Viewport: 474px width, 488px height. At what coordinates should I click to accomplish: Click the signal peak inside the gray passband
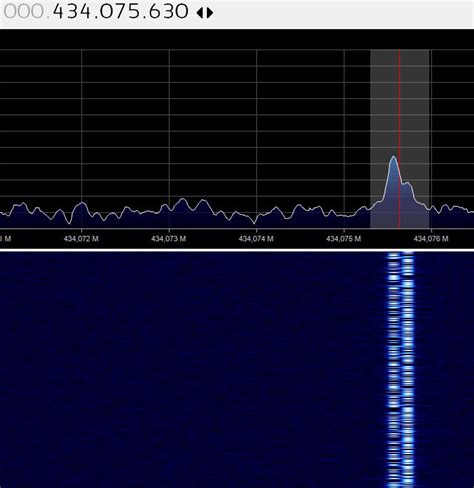394,157
